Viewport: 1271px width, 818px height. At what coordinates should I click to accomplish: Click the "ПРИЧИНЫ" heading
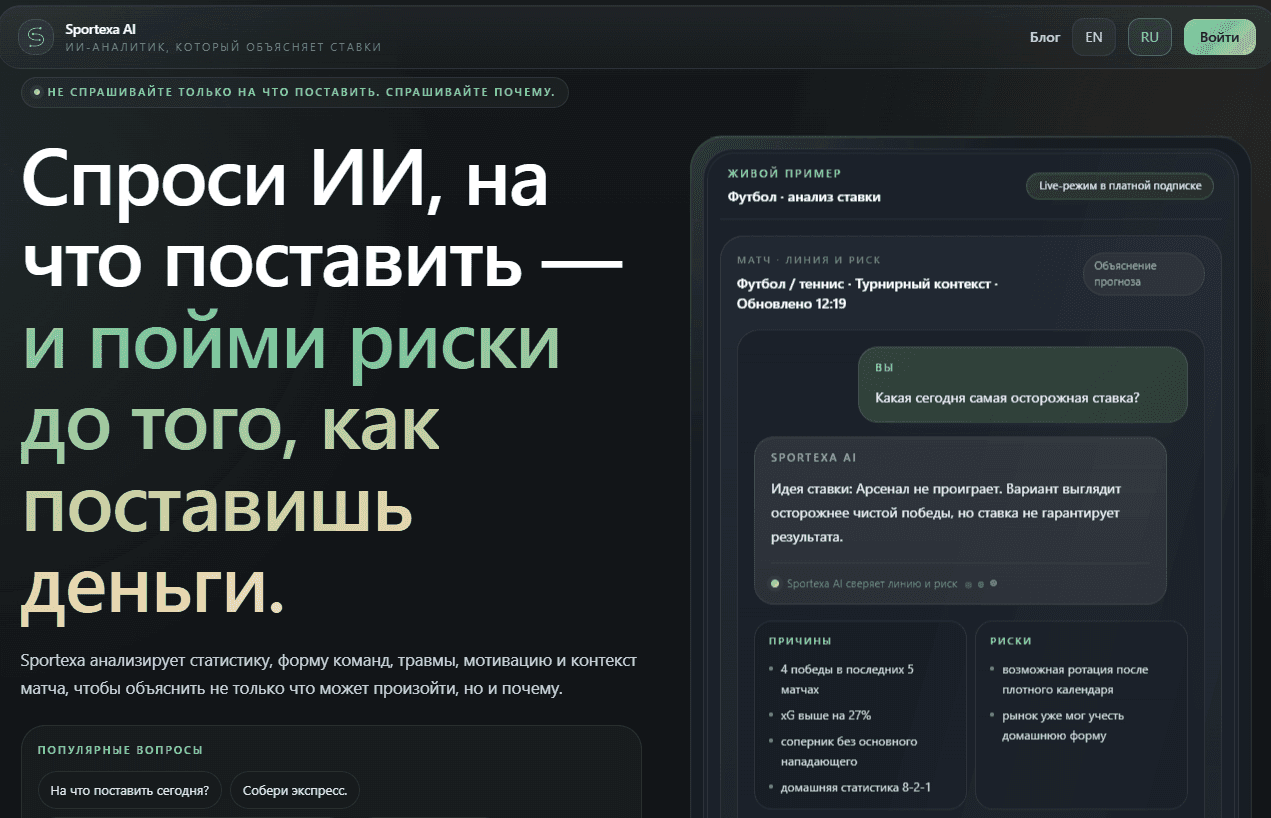[x=800, y=641]
